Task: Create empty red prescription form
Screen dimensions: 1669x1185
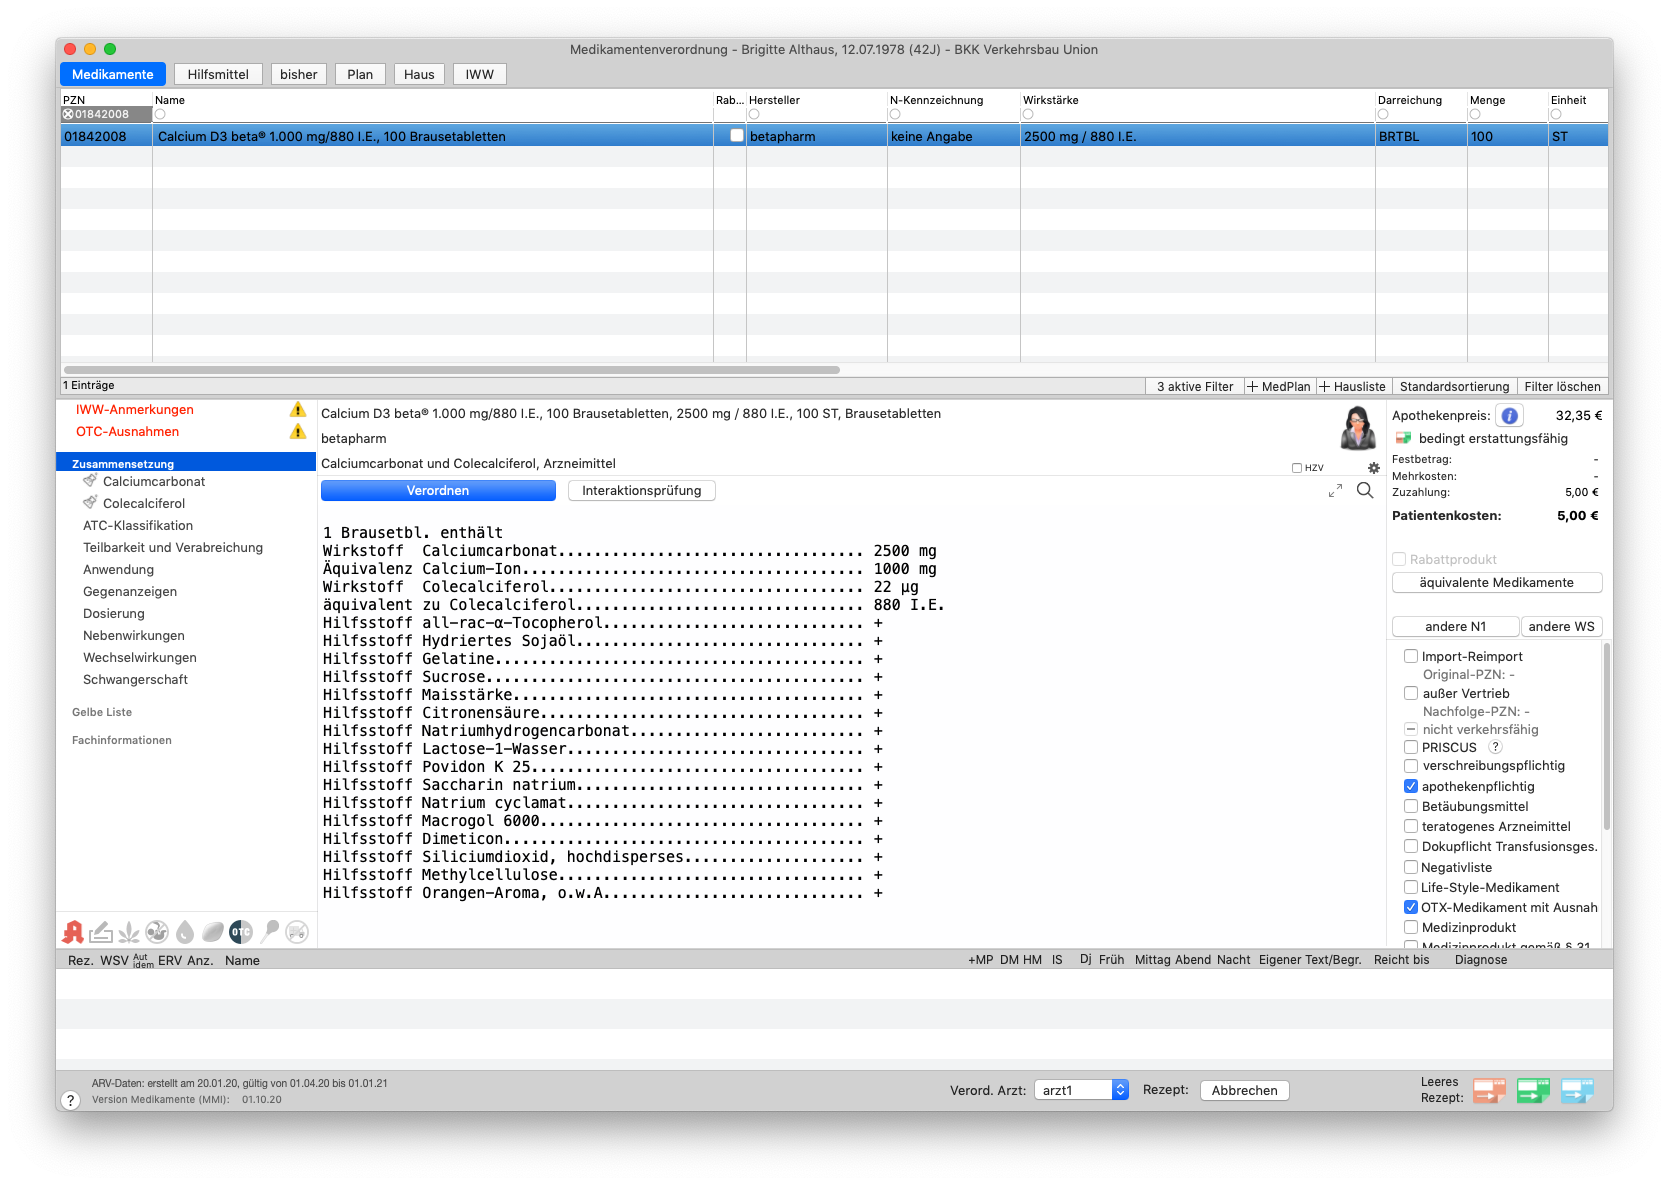Action: click(1489, 1090)
